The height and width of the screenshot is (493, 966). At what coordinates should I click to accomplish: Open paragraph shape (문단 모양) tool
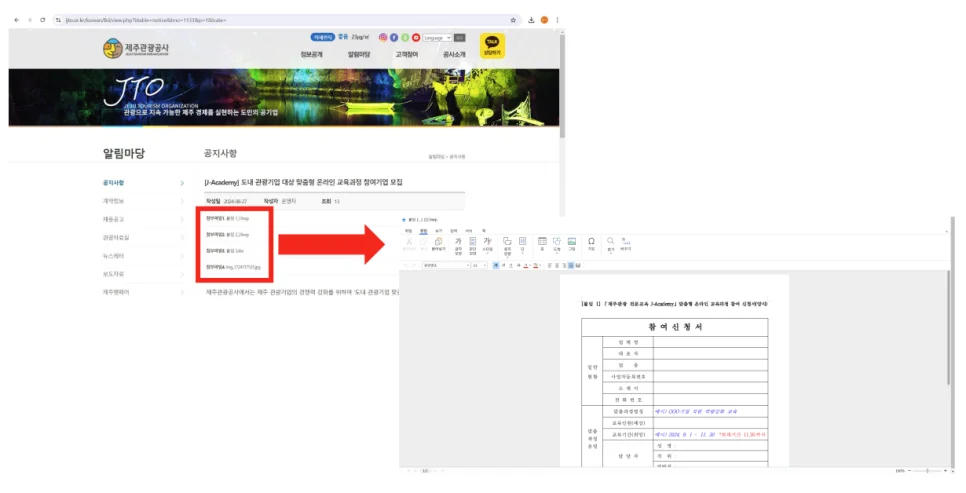[x=473, y=246]
